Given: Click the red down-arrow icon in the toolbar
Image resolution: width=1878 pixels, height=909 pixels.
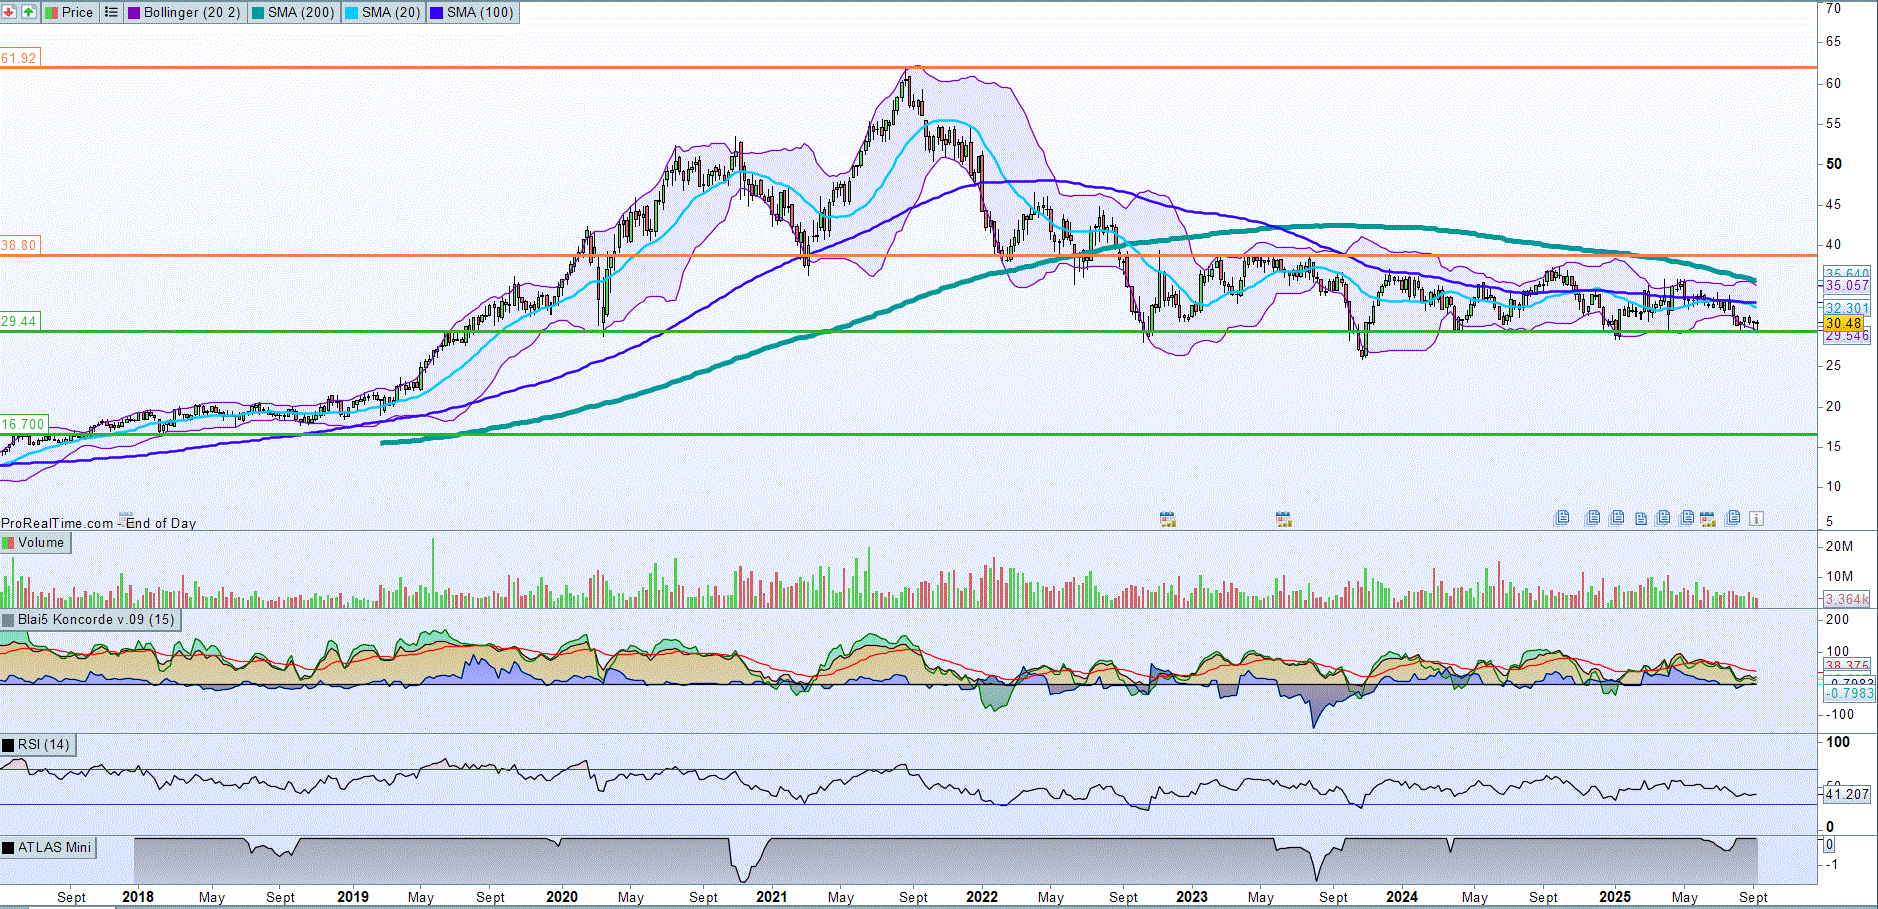Looking at the screenshot, I should pos(9,12).
